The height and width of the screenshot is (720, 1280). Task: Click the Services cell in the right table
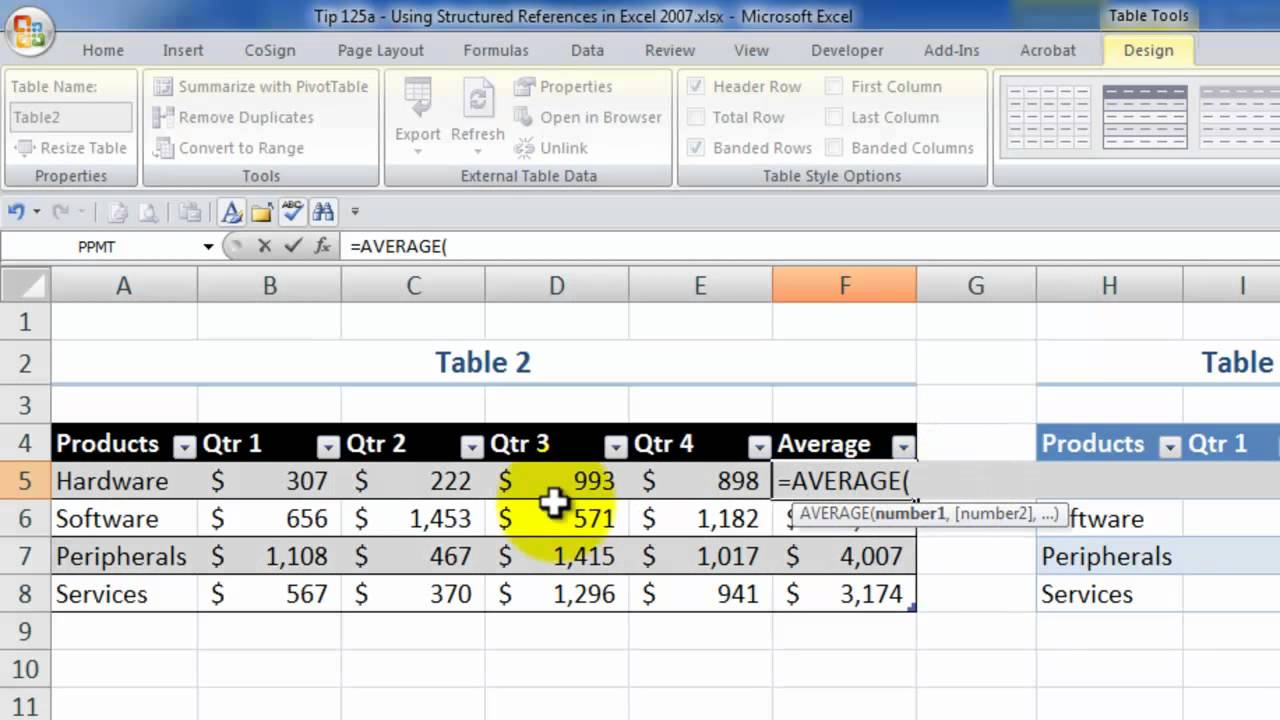1109,594
